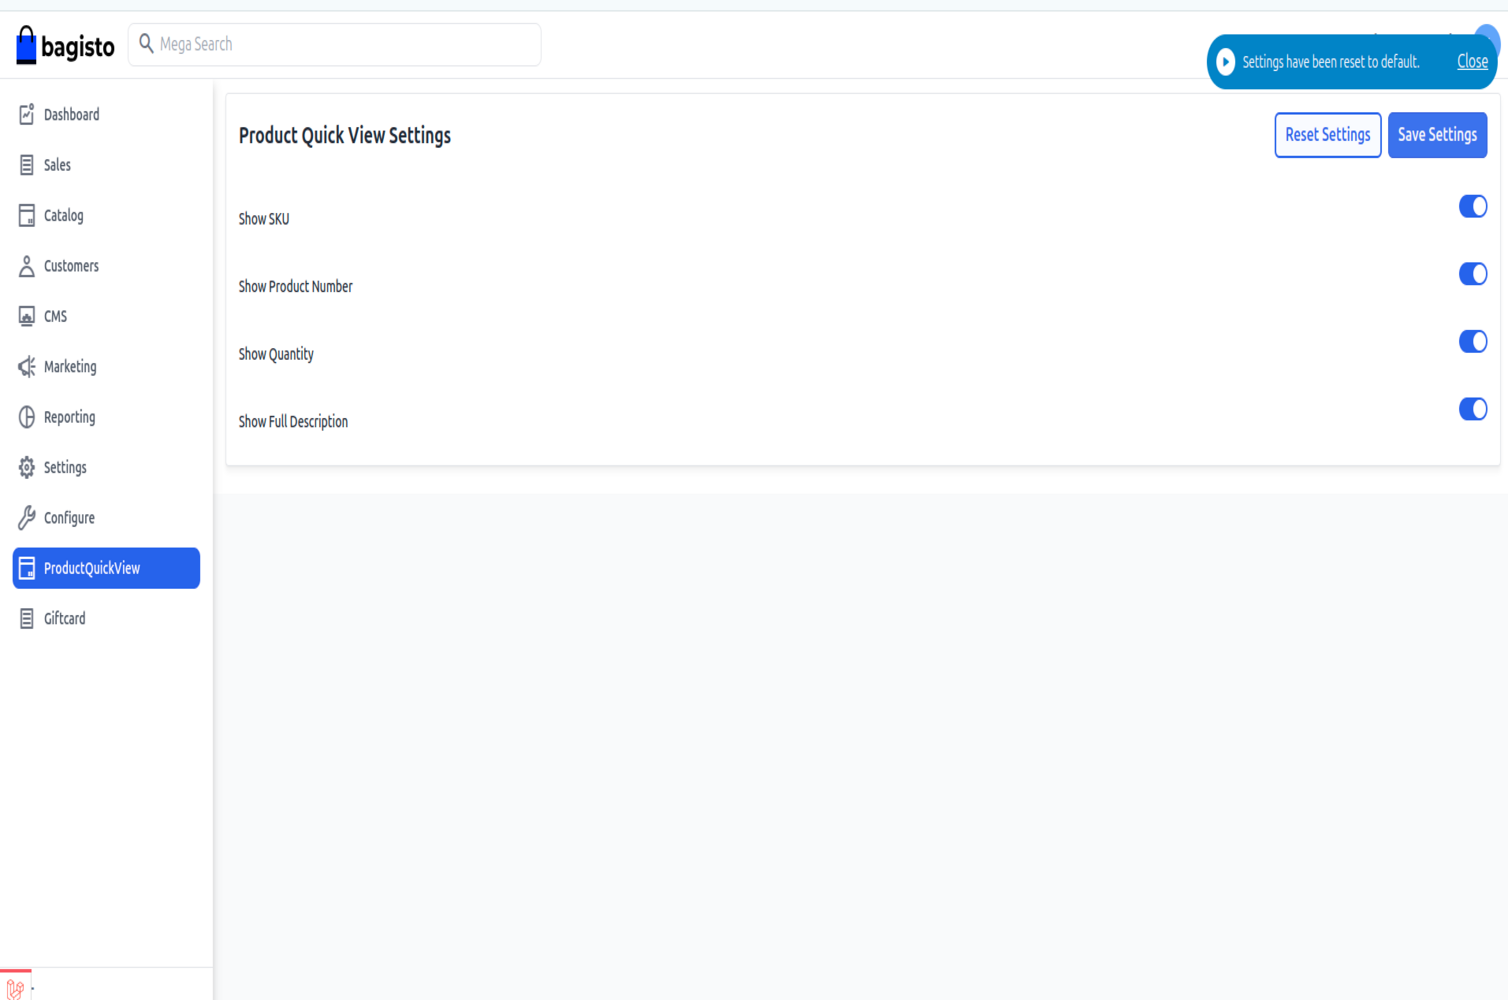
Task: Open Sales via its sidebar icon
Action: 27,165
